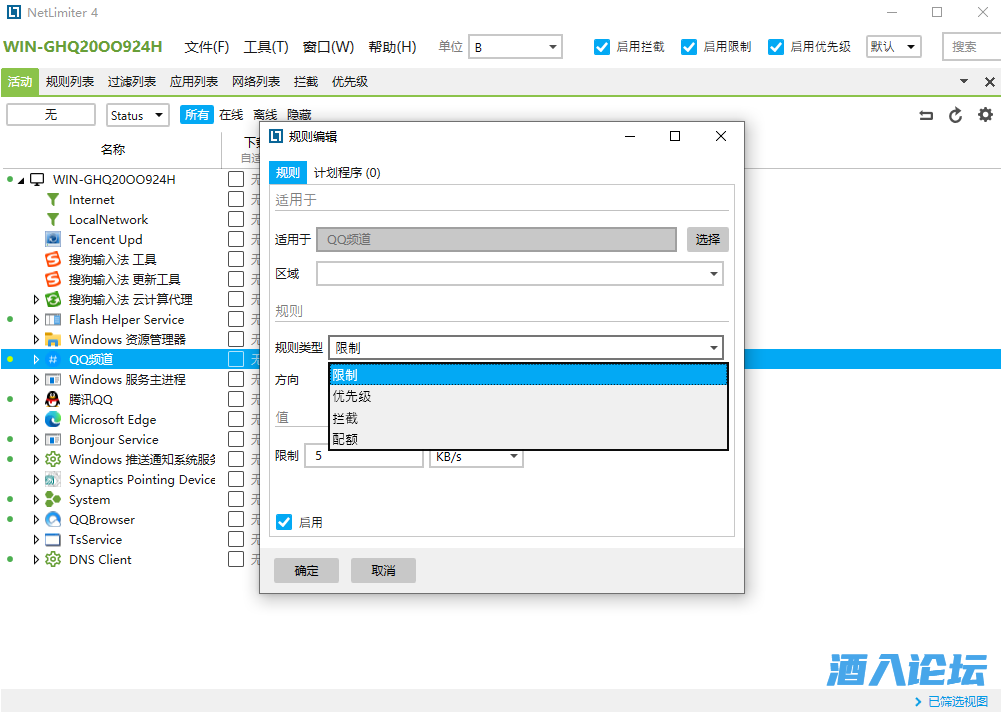
Task: Click the Internet filter funnel icon
Action: (53, 199)
